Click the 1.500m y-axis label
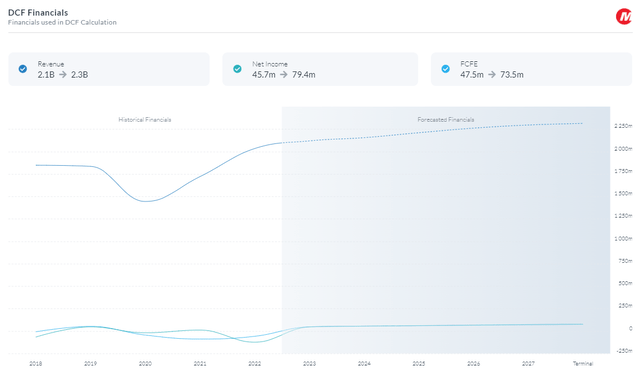 point(623,193)
